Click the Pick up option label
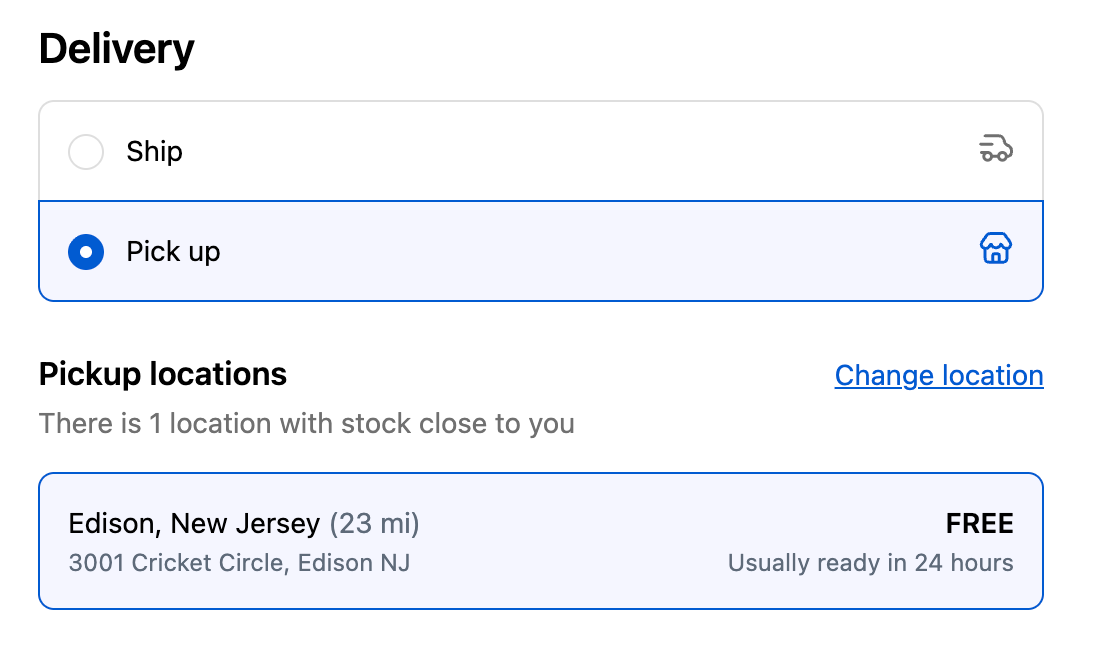Image resolution: width=1094 pixels, height=650 pixels. (173, 252)
